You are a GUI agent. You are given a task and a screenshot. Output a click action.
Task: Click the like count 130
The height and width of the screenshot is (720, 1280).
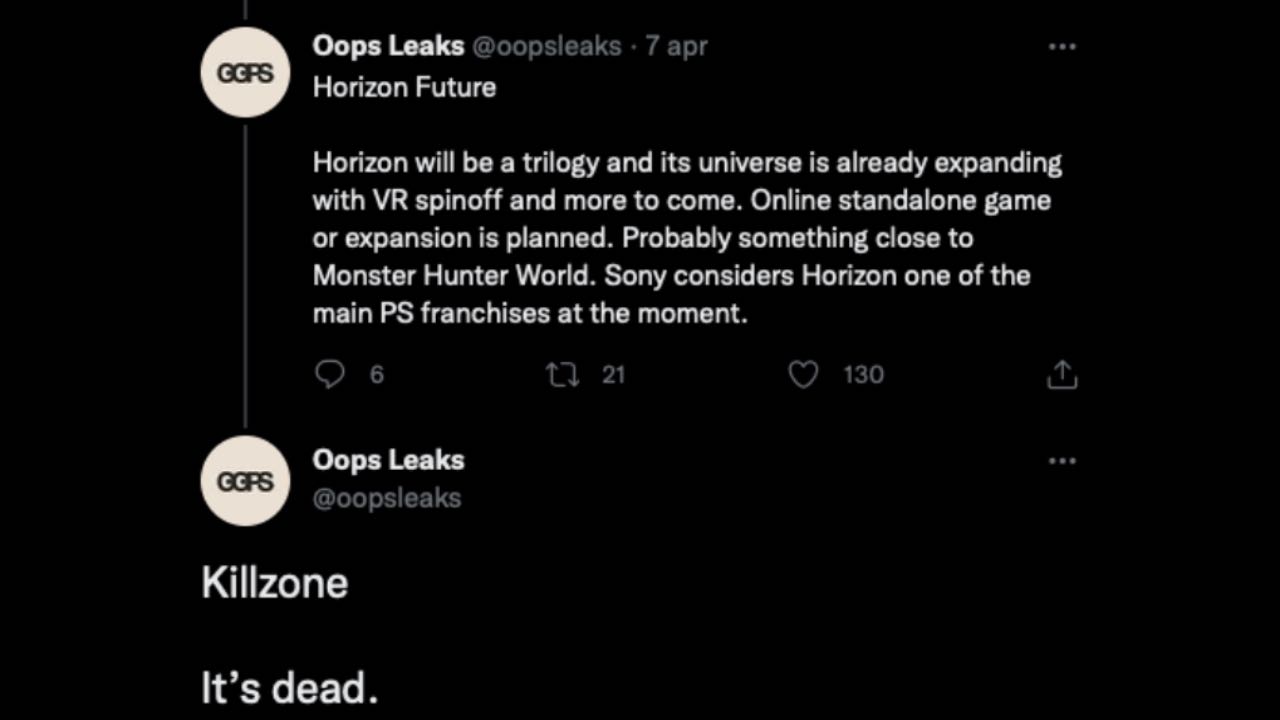coord(863,374)
